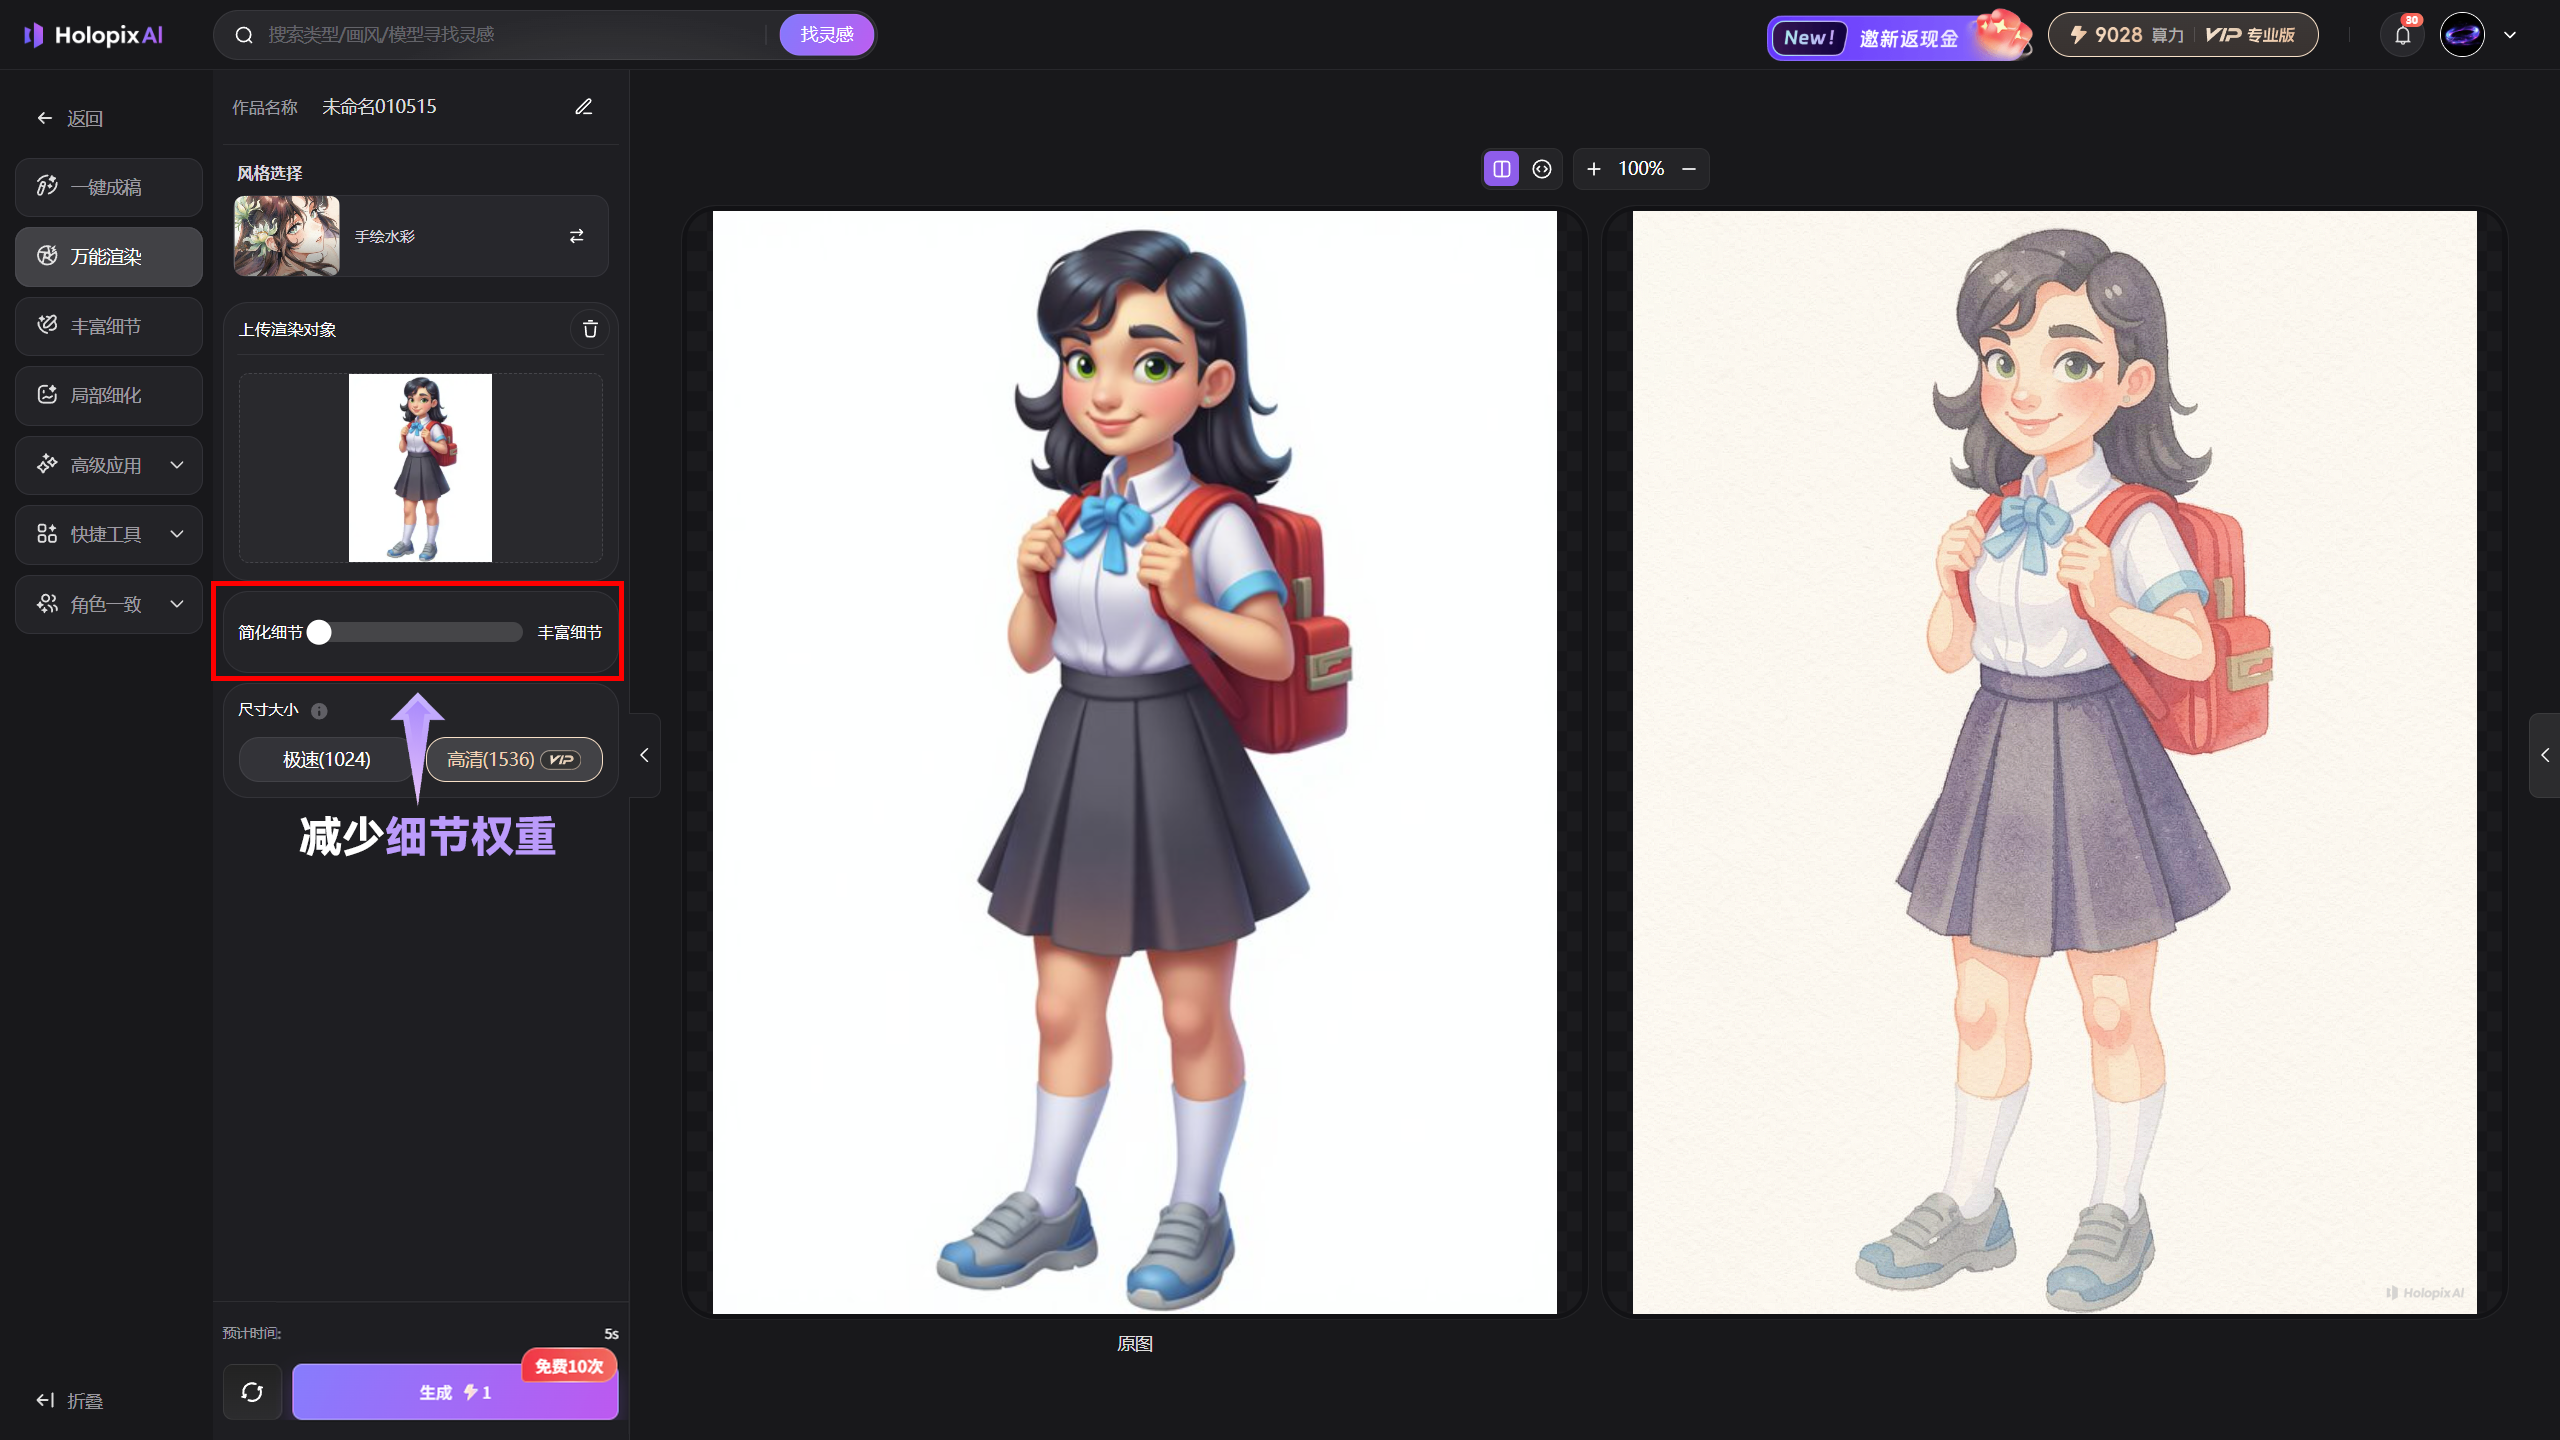Toggle side-by-side compare view

click(1501, 169)
